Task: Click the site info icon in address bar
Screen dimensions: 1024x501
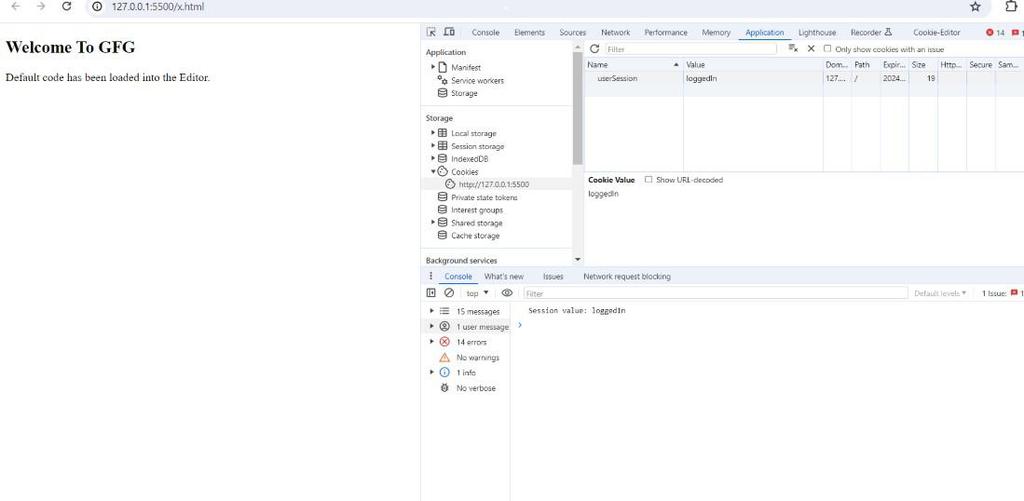Action: tap(97, 7)
